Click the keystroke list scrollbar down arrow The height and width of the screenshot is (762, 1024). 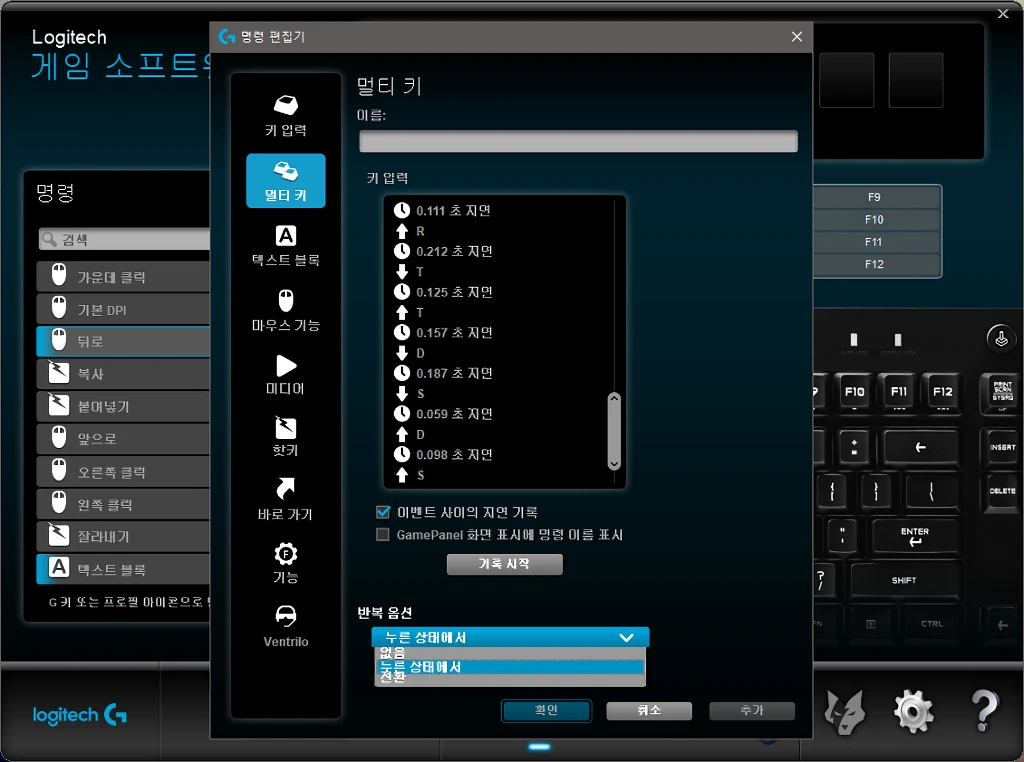click(x=614, y=464)
